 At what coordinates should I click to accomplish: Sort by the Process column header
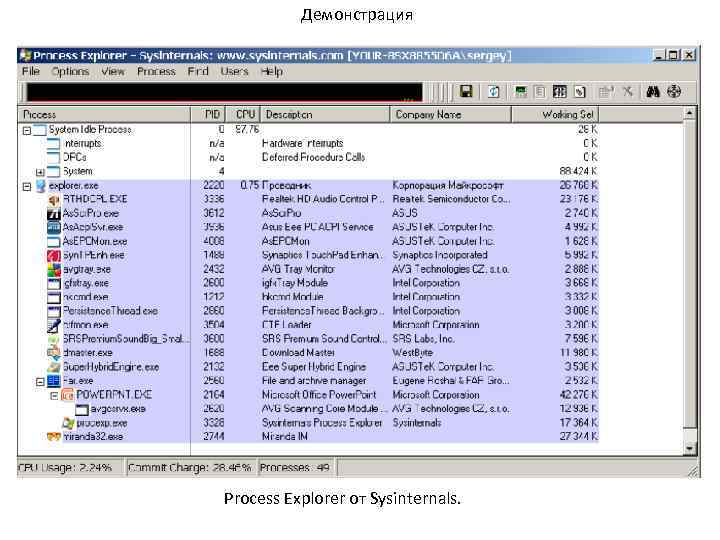(x=104, y=114)
